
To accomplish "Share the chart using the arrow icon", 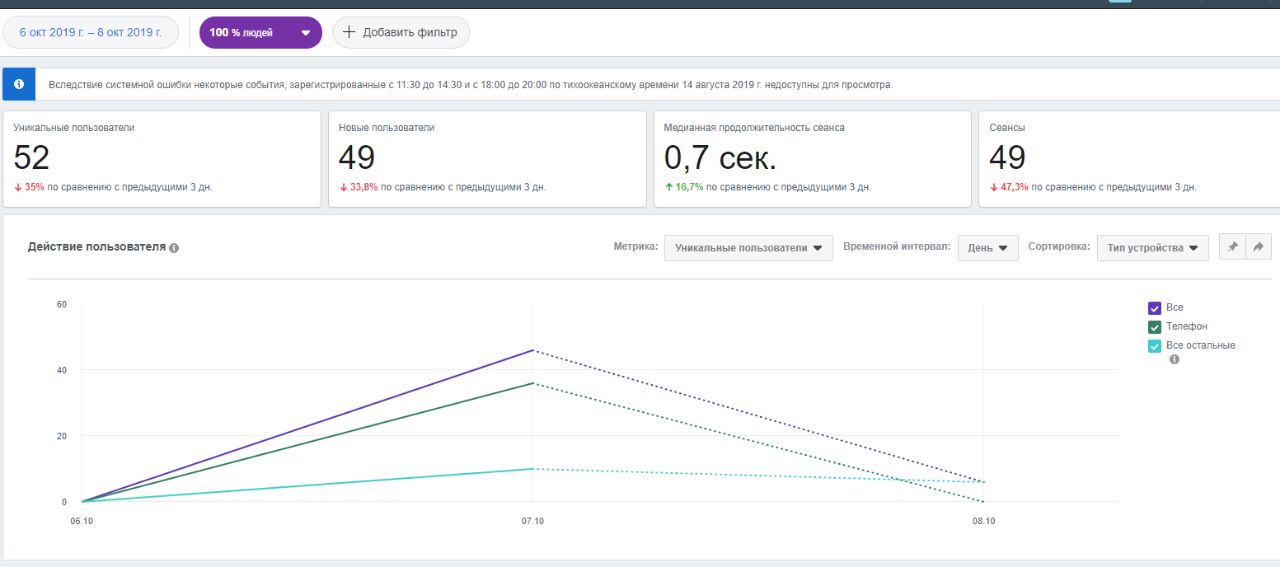I will click(x=1258, y=247).
